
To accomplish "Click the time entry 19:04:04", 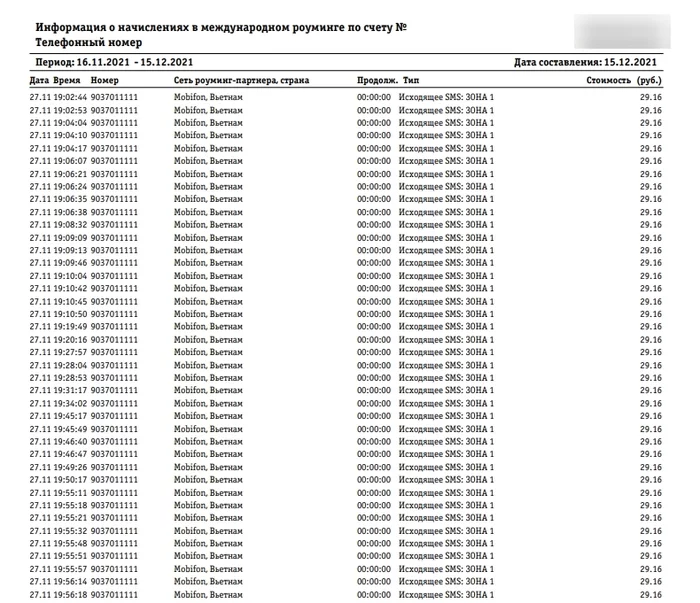I will (70, 123).
